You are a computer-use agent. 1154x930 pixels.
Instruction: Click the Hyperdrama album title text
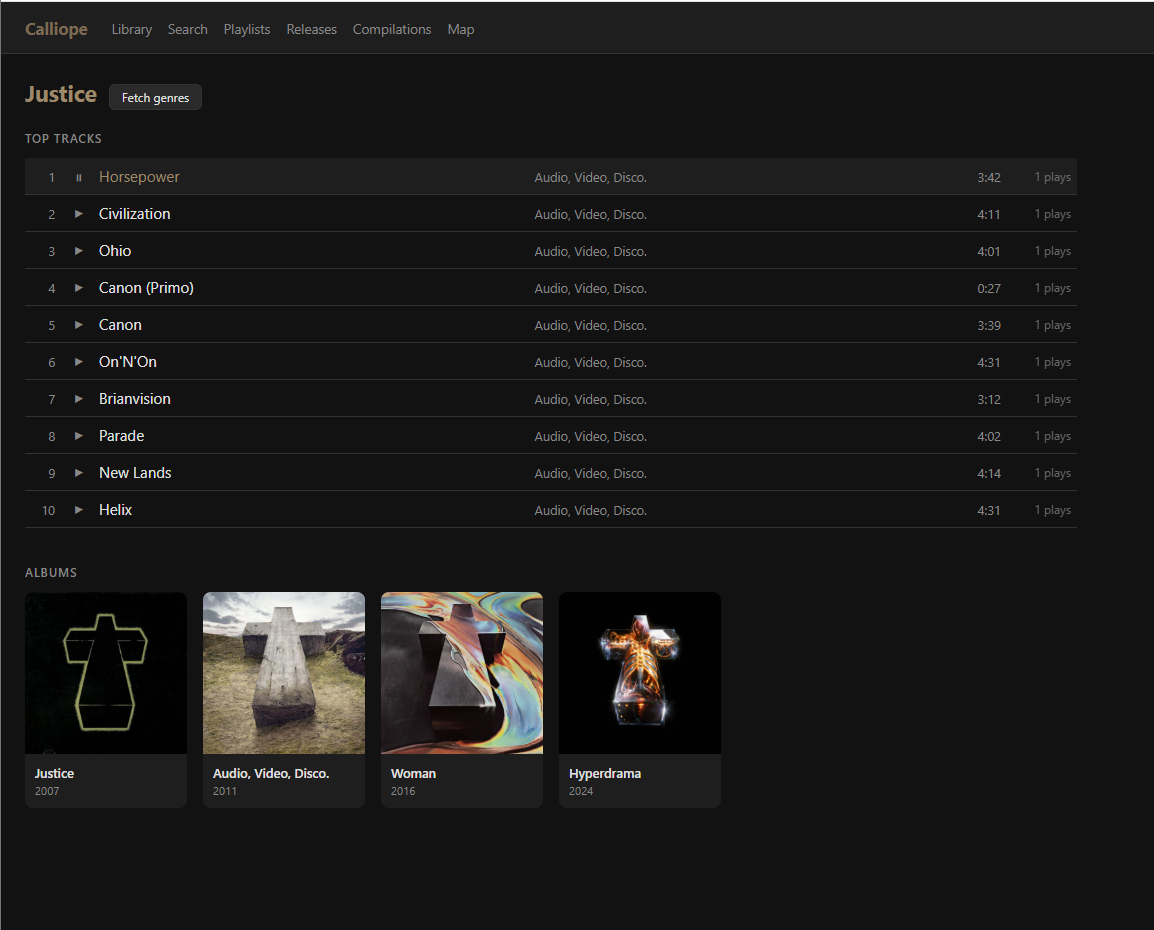click(x=605, y=773)
